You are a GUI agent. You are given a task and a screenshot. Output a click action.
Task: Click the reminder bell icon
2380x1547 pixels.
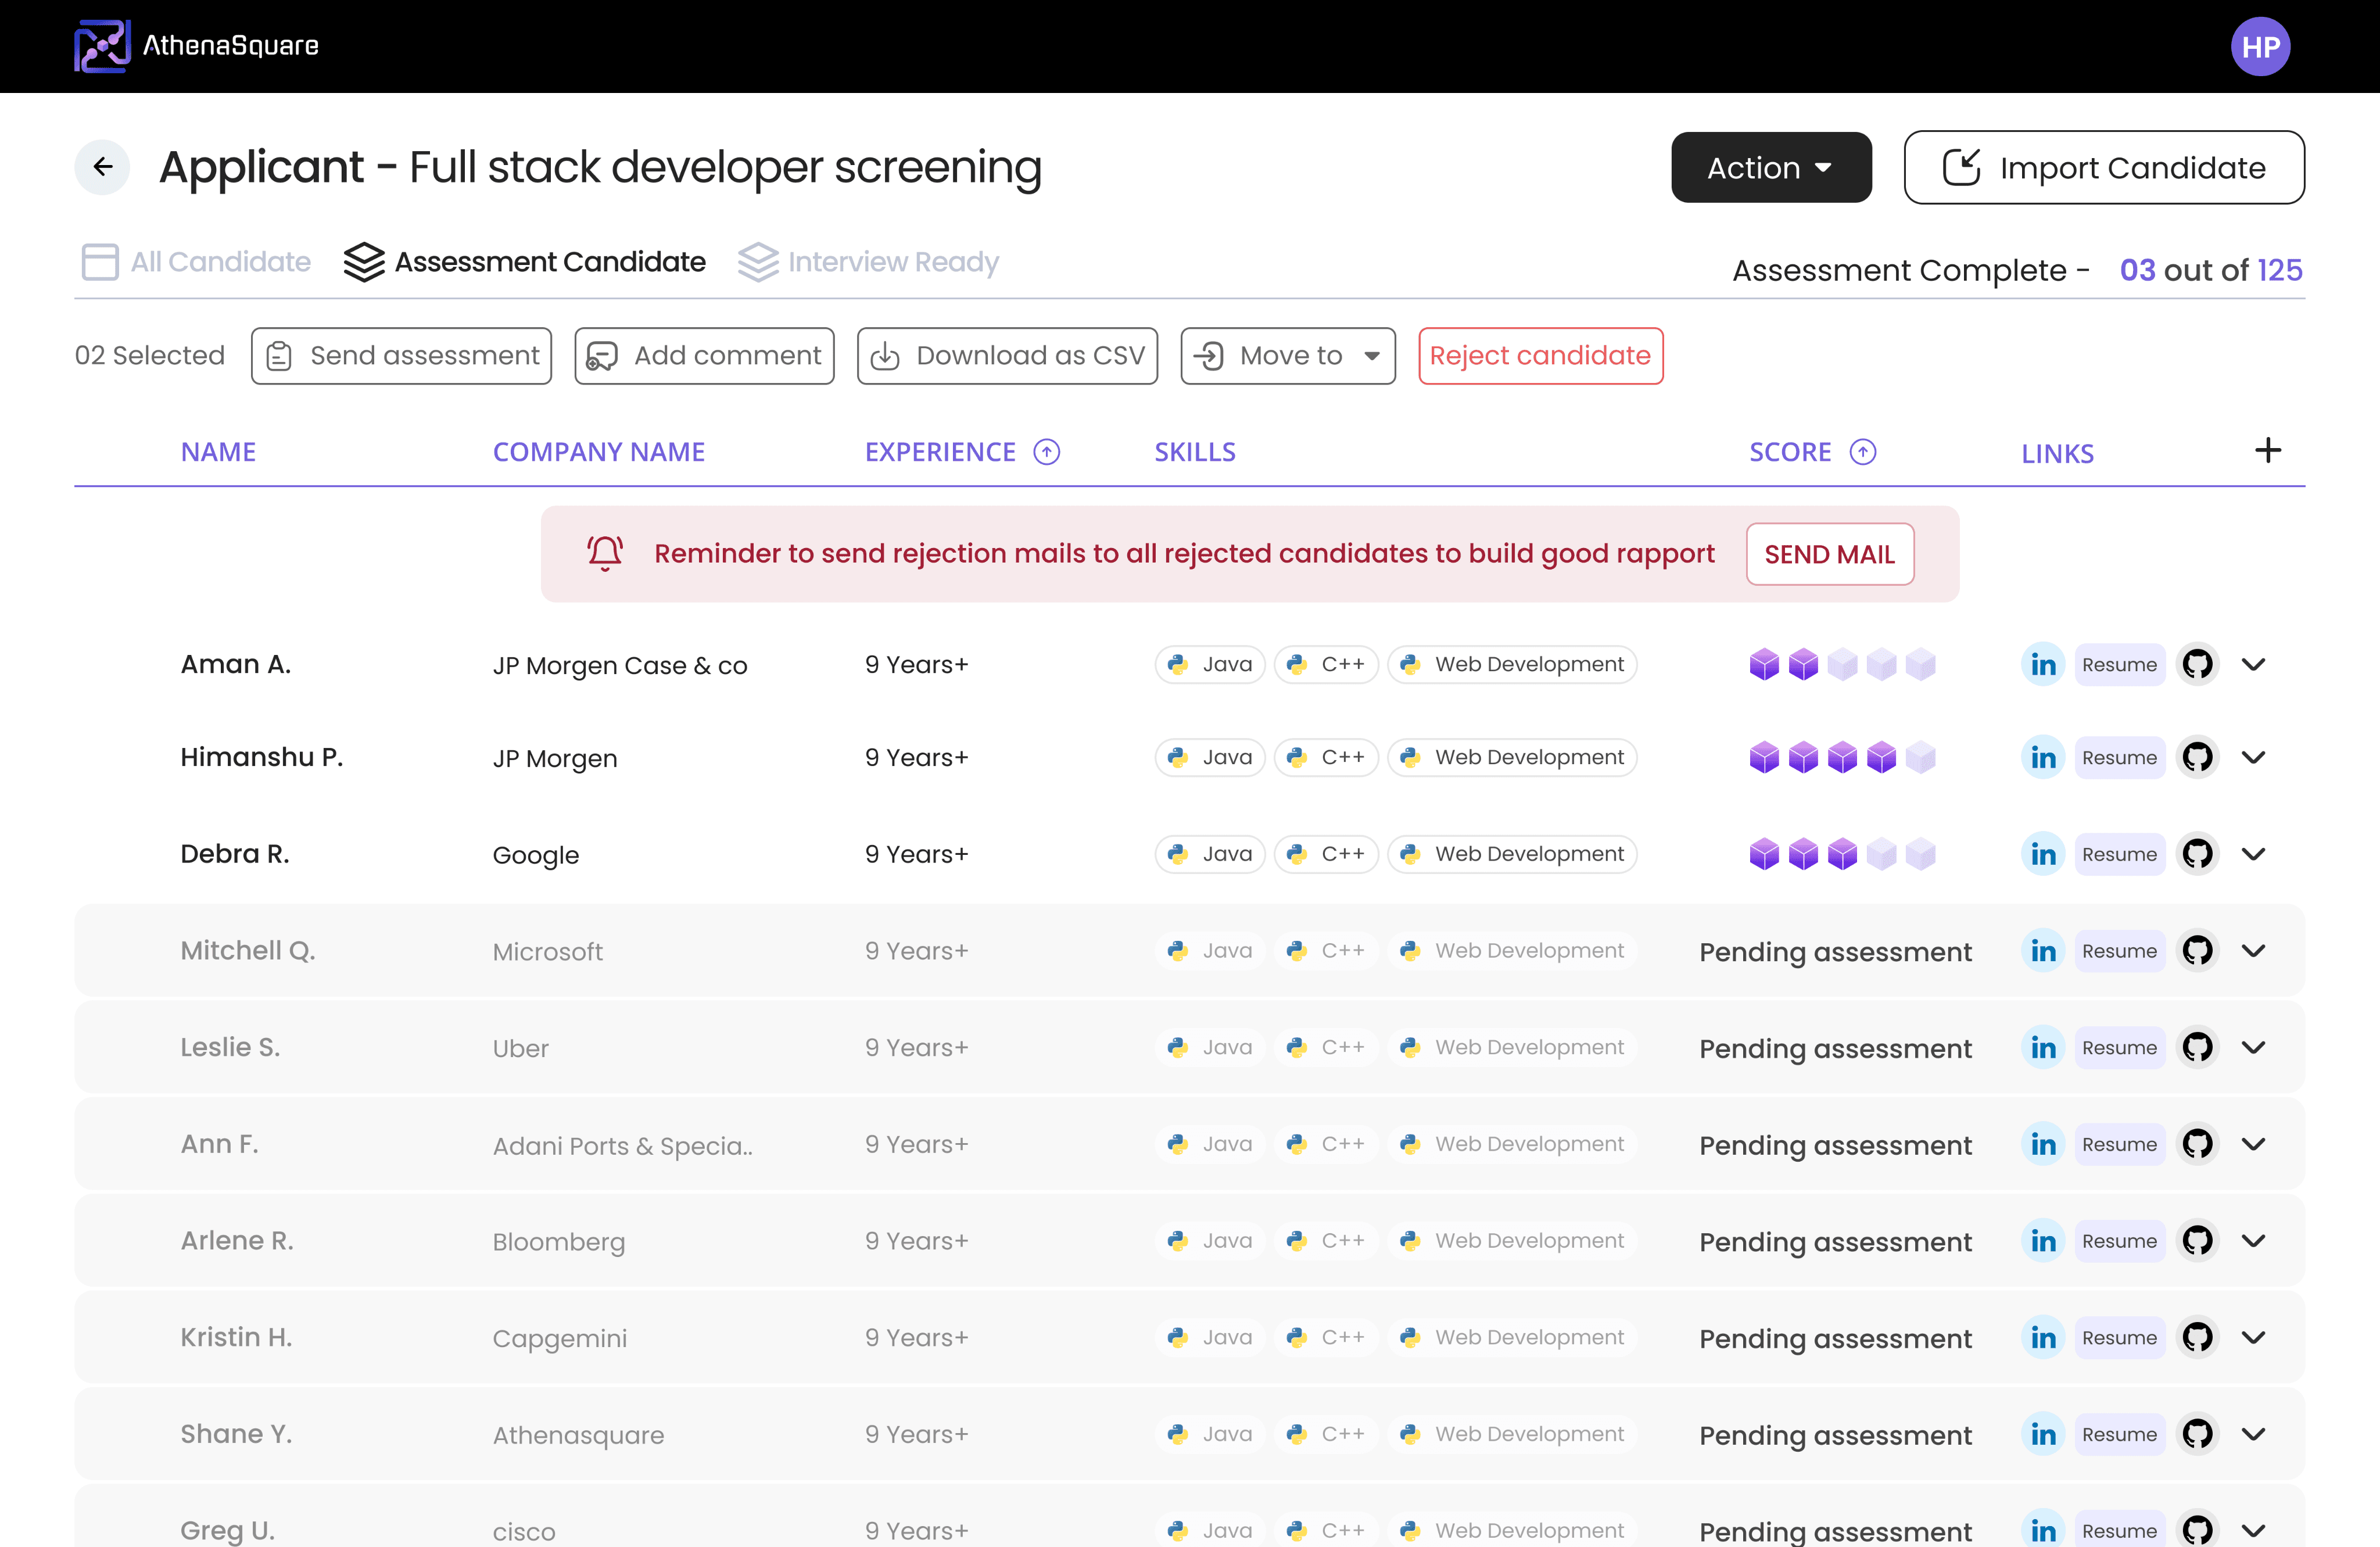click(605, 553)
